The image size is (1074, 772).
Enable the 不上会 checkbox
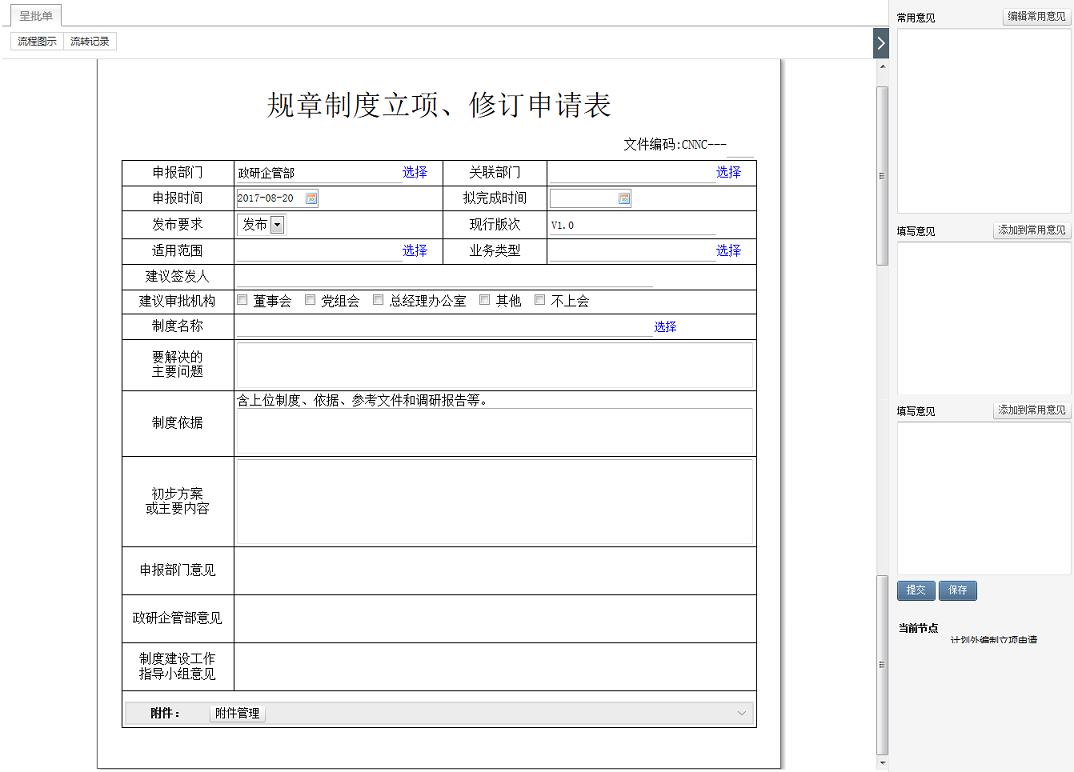(x=540, y=300)
